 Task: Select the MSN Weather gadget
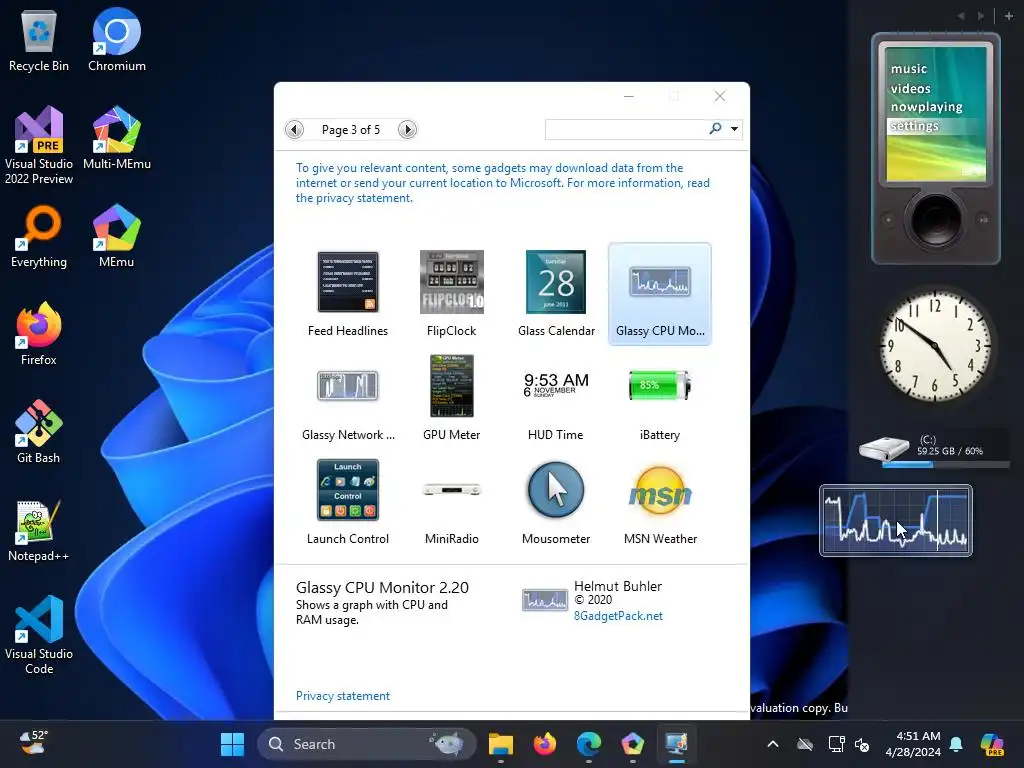pyautogui.click(x=660, y=502)
